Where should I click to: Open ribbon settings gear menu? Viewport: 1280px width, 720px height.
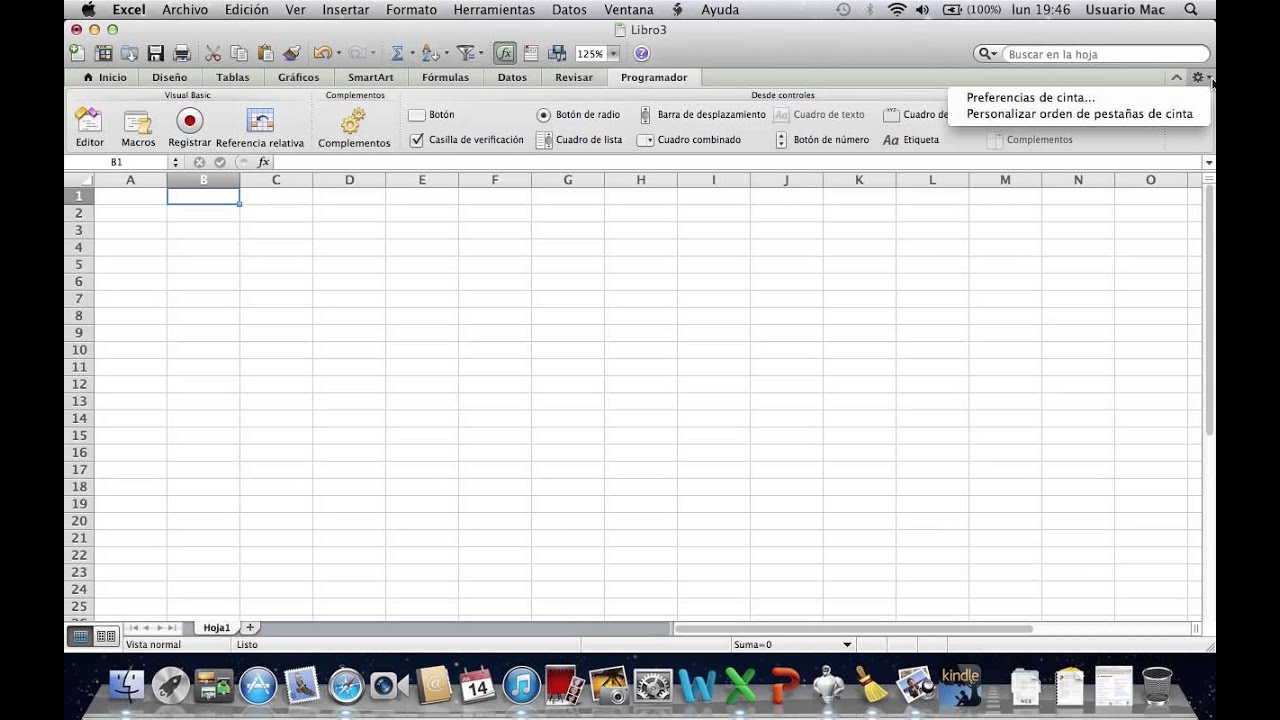[1200, 77]
